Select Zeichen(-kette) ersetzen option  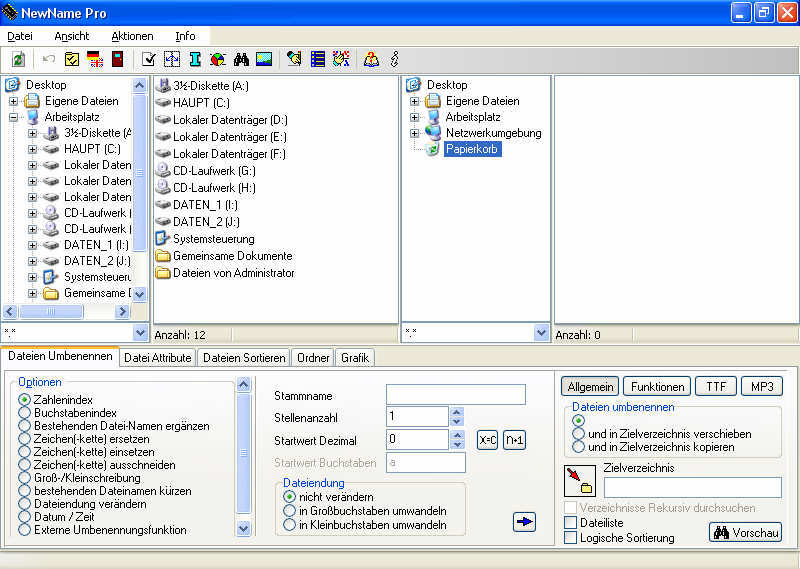tap(24, 438)
